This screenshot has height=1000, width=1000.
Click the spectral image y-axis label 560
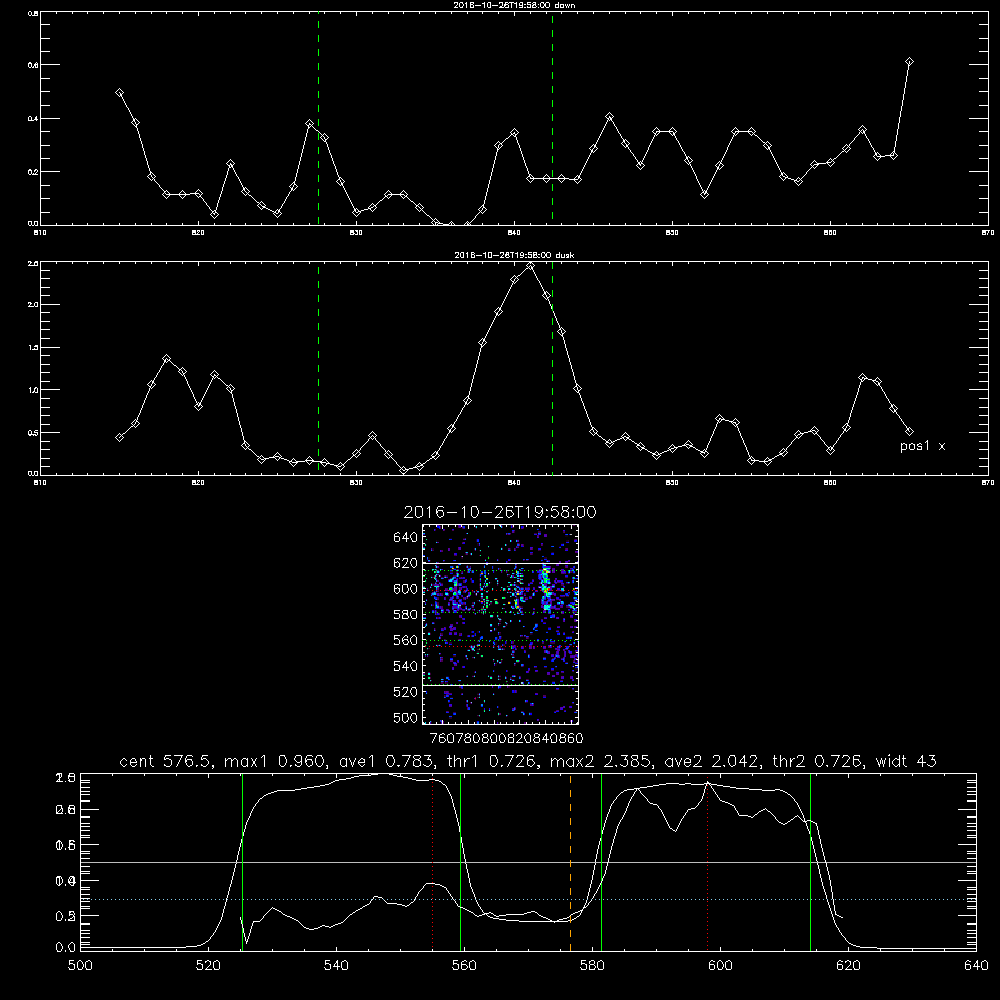coord(406,641)
